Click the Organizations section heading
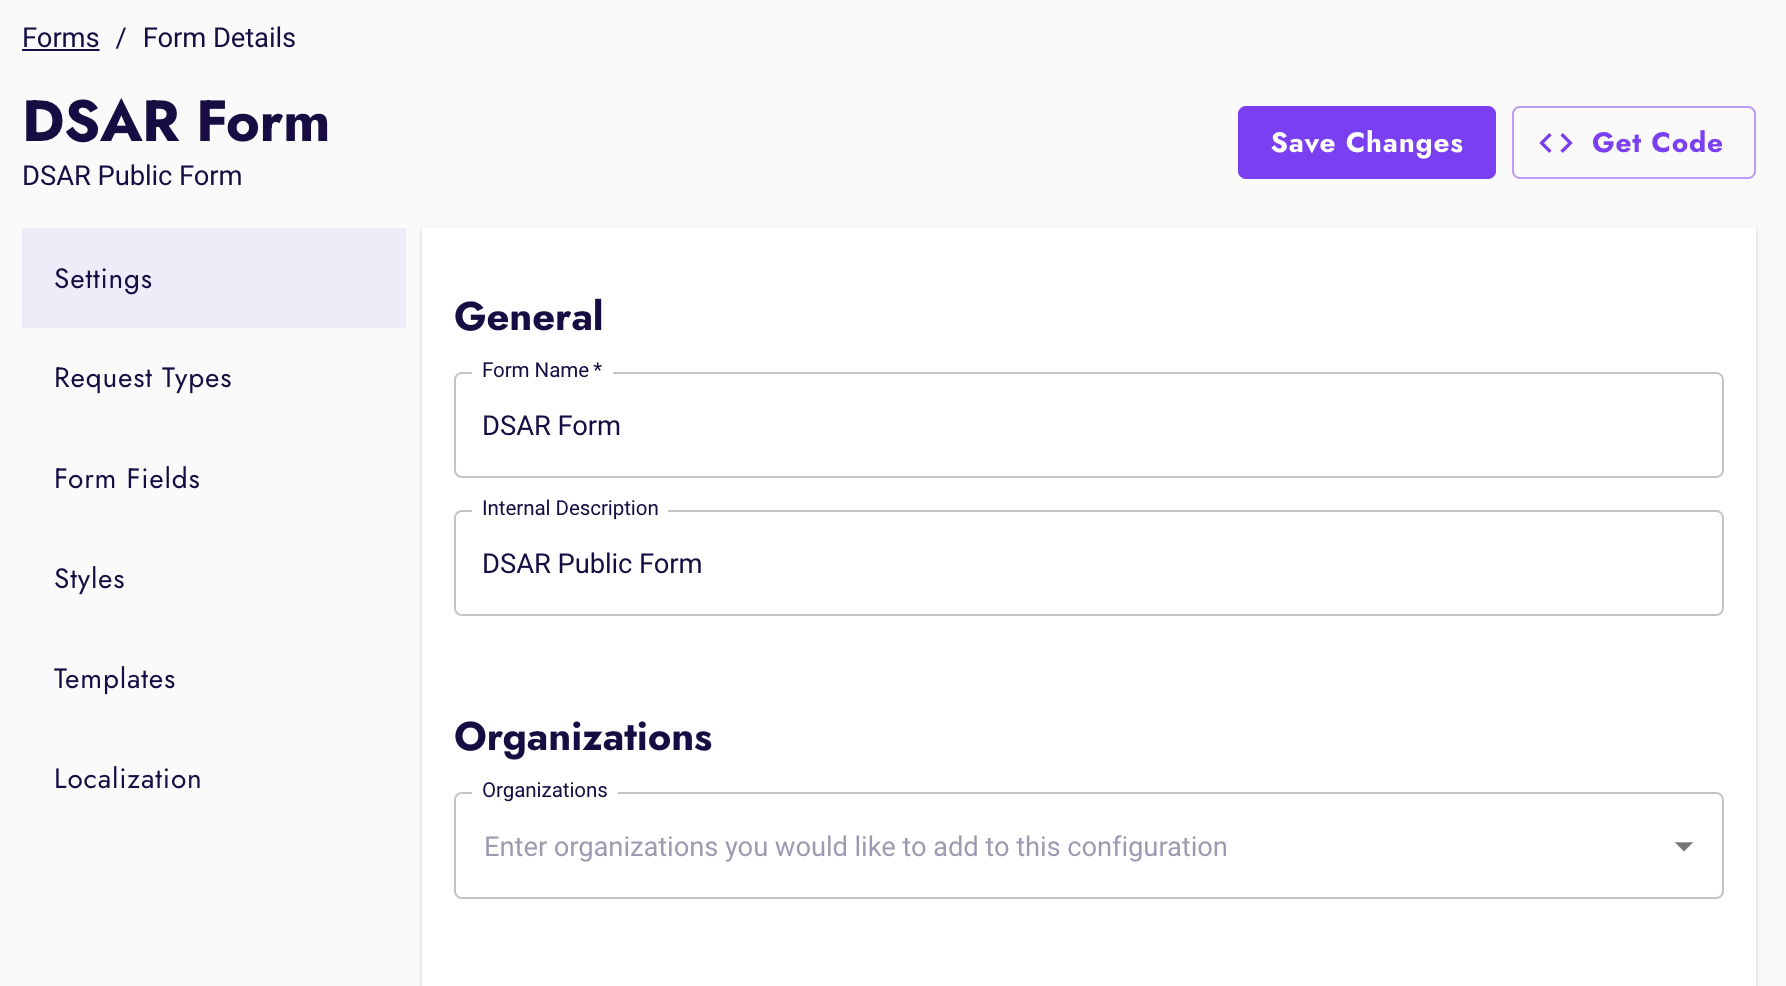This screenshot has width=1786, height=986. click(583, 737)
